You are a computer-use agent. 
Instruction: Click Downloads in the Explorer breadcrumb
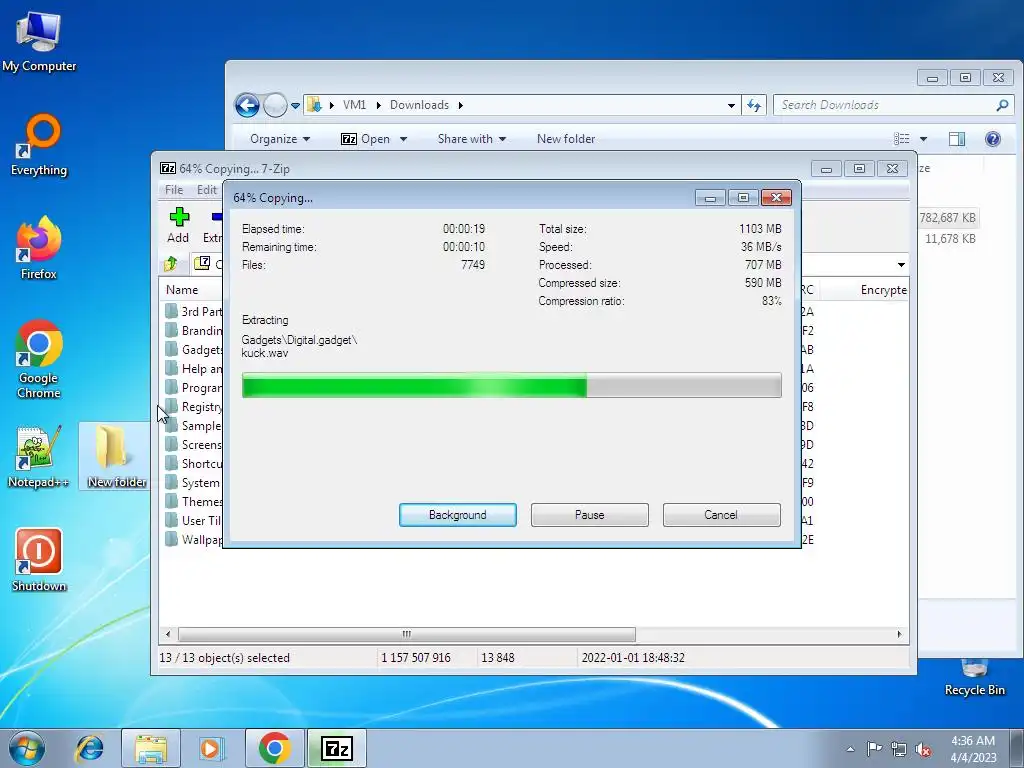[419, 104]
